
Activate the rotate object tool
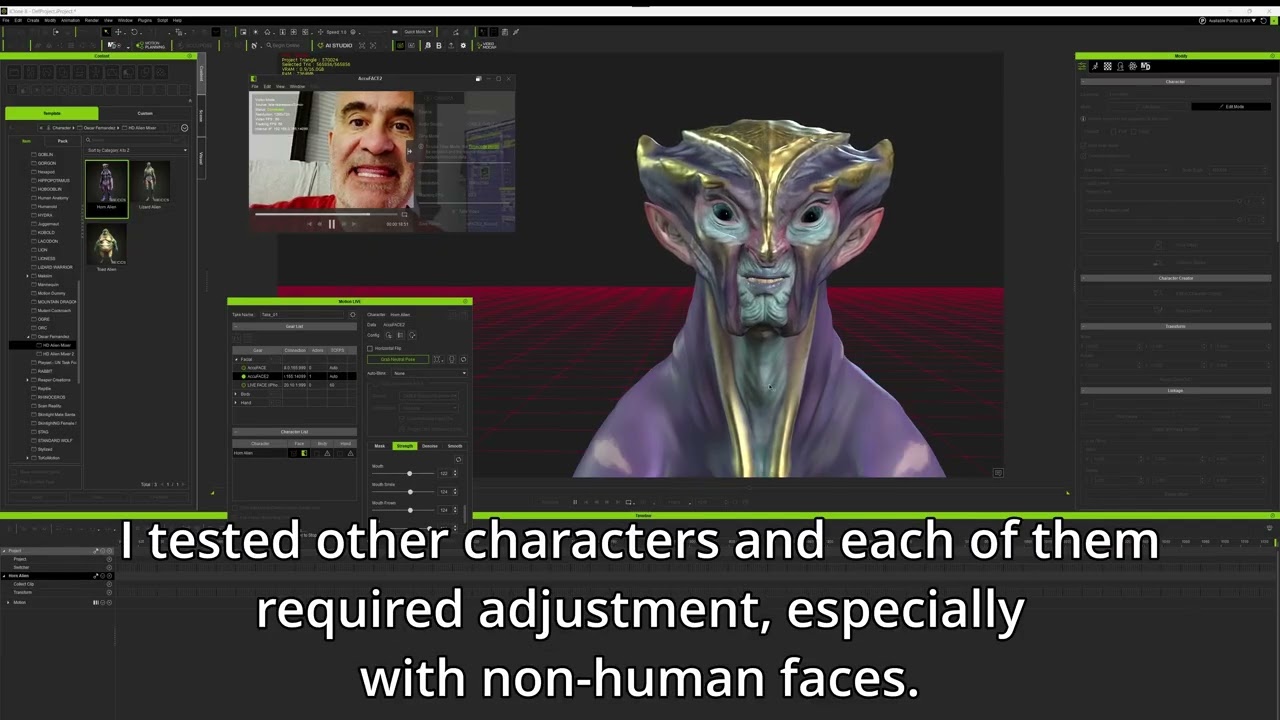point(133,32)
